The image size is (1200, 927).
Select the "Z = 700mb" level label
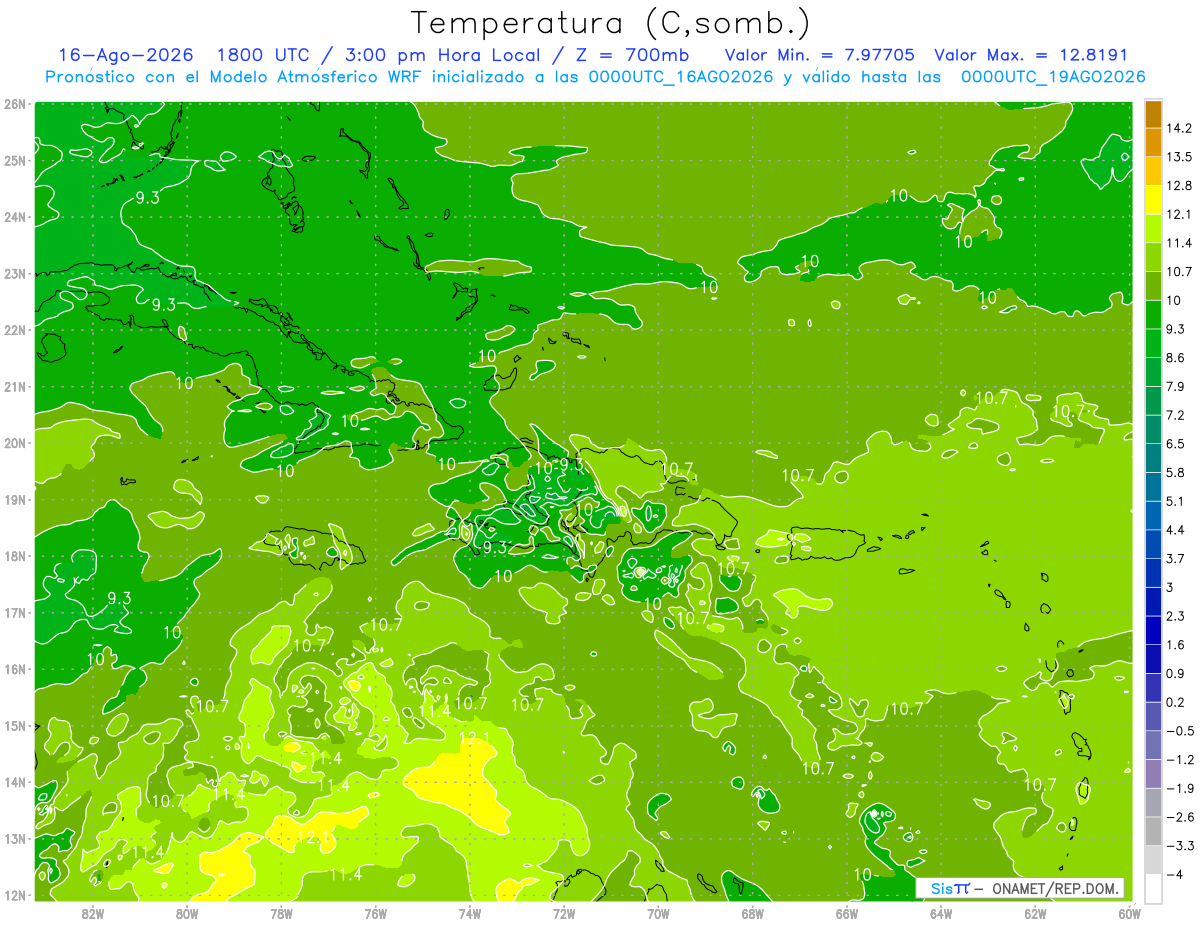[x=633, y=55]
